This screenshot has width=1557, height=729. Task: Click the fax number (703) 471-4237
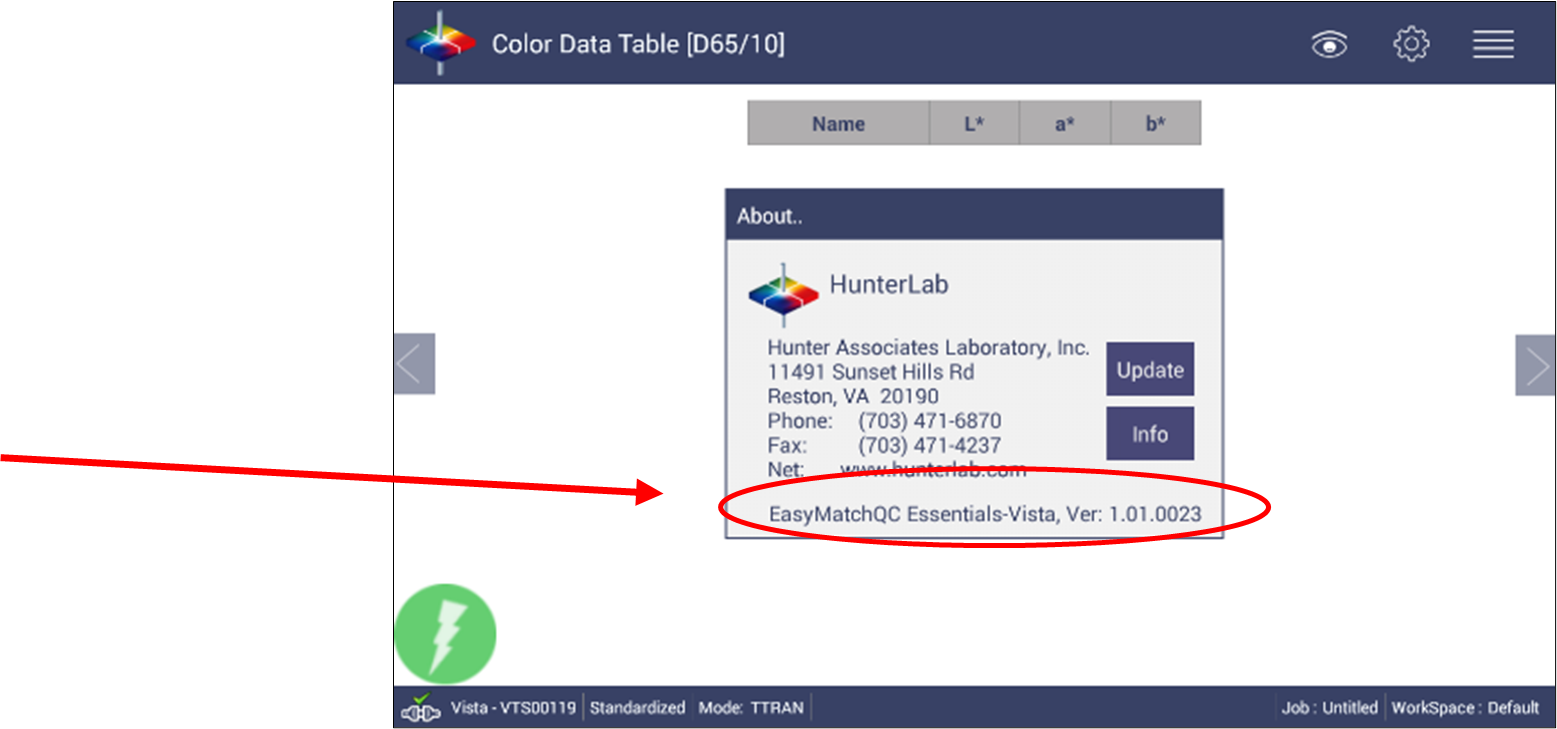tap(929, 446)
